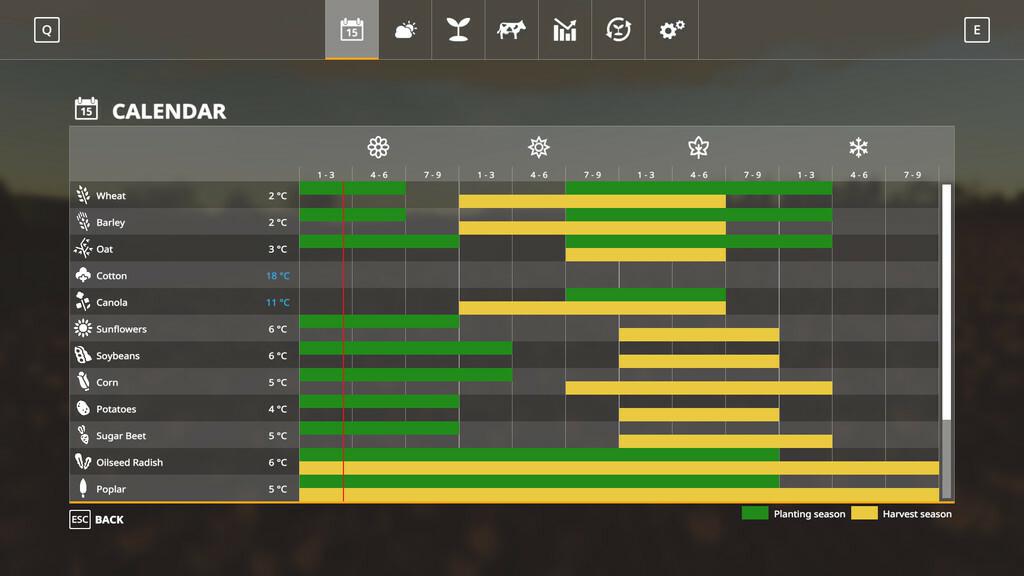Click the yellow Harvest season swatch

[x=864, y=514]
